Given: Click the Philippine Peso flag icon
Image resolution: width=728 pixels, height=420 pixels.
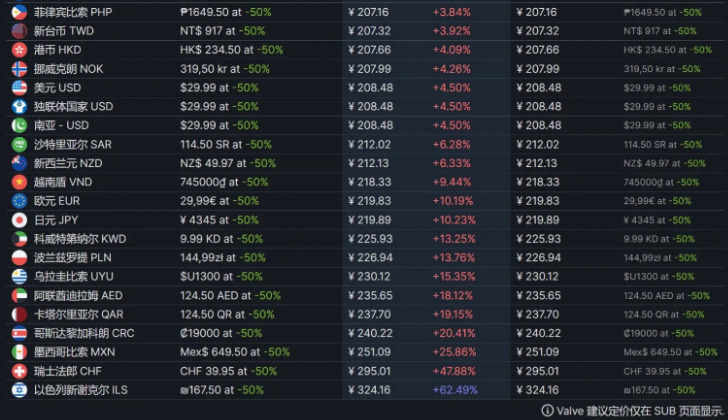Looking at the screenshot, I should click(19, 12).
